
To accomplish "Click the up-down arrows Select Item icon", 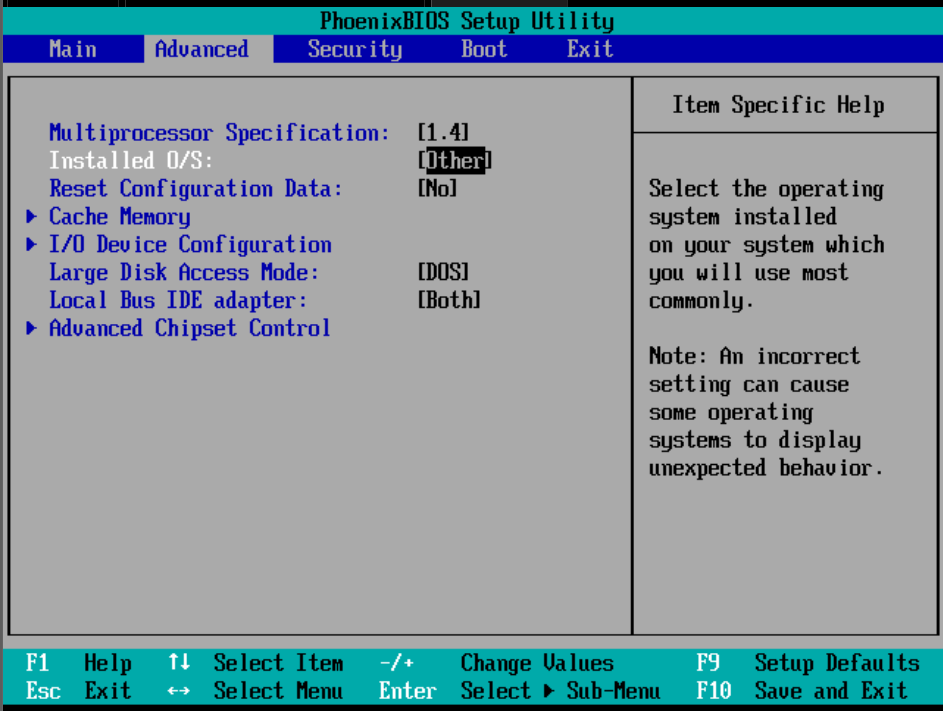I will (179, 662).
